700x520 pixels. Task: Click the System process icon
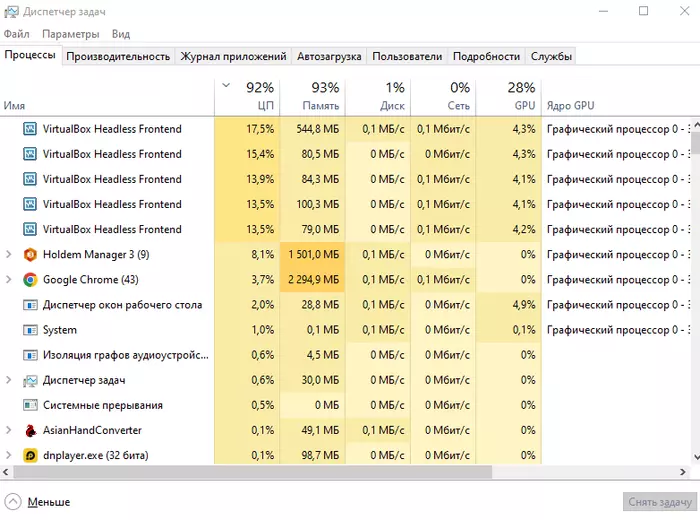point(30,330)
